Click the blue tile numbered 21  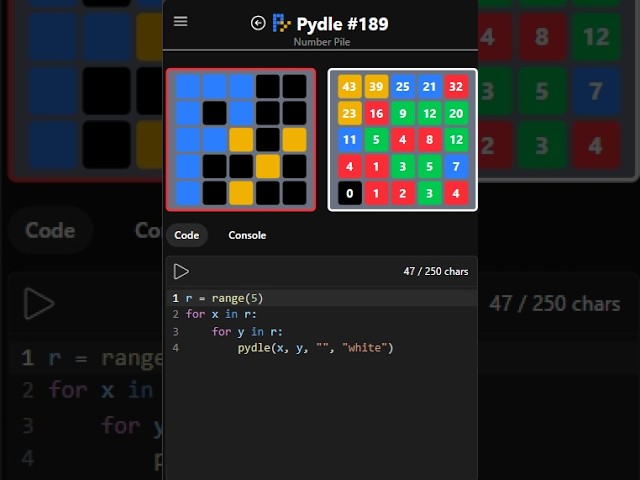click(x=429, y=87)
